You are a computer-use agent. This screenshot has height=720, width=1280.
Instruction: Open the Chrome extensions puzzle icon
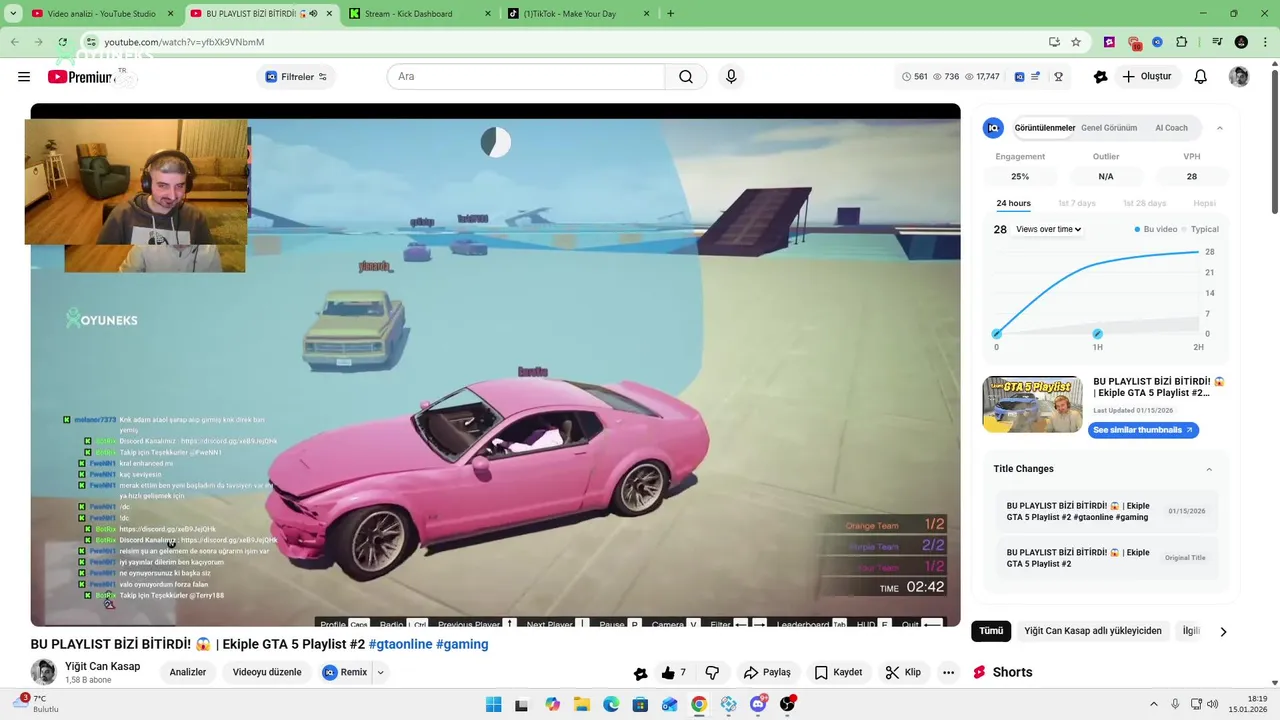[1182, 42]
